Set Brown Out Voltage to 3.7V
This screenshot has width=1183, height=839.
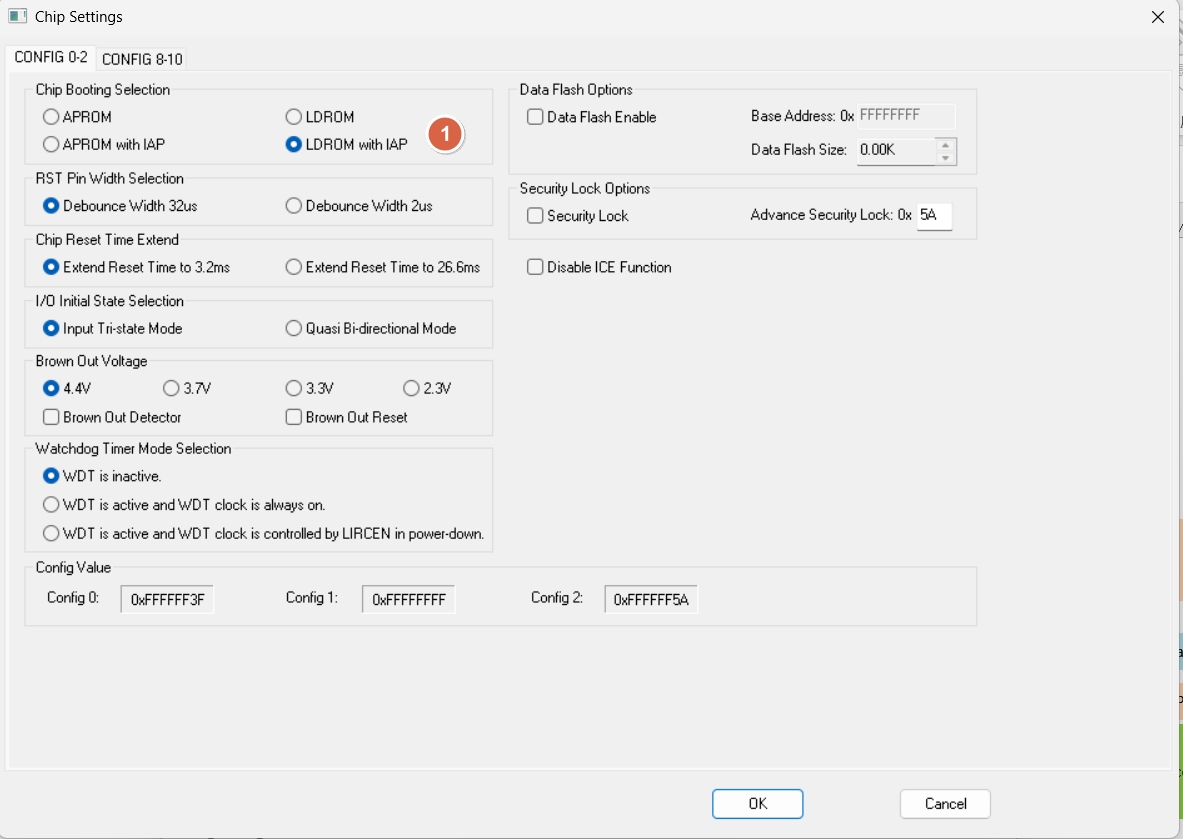click(171, 389)
